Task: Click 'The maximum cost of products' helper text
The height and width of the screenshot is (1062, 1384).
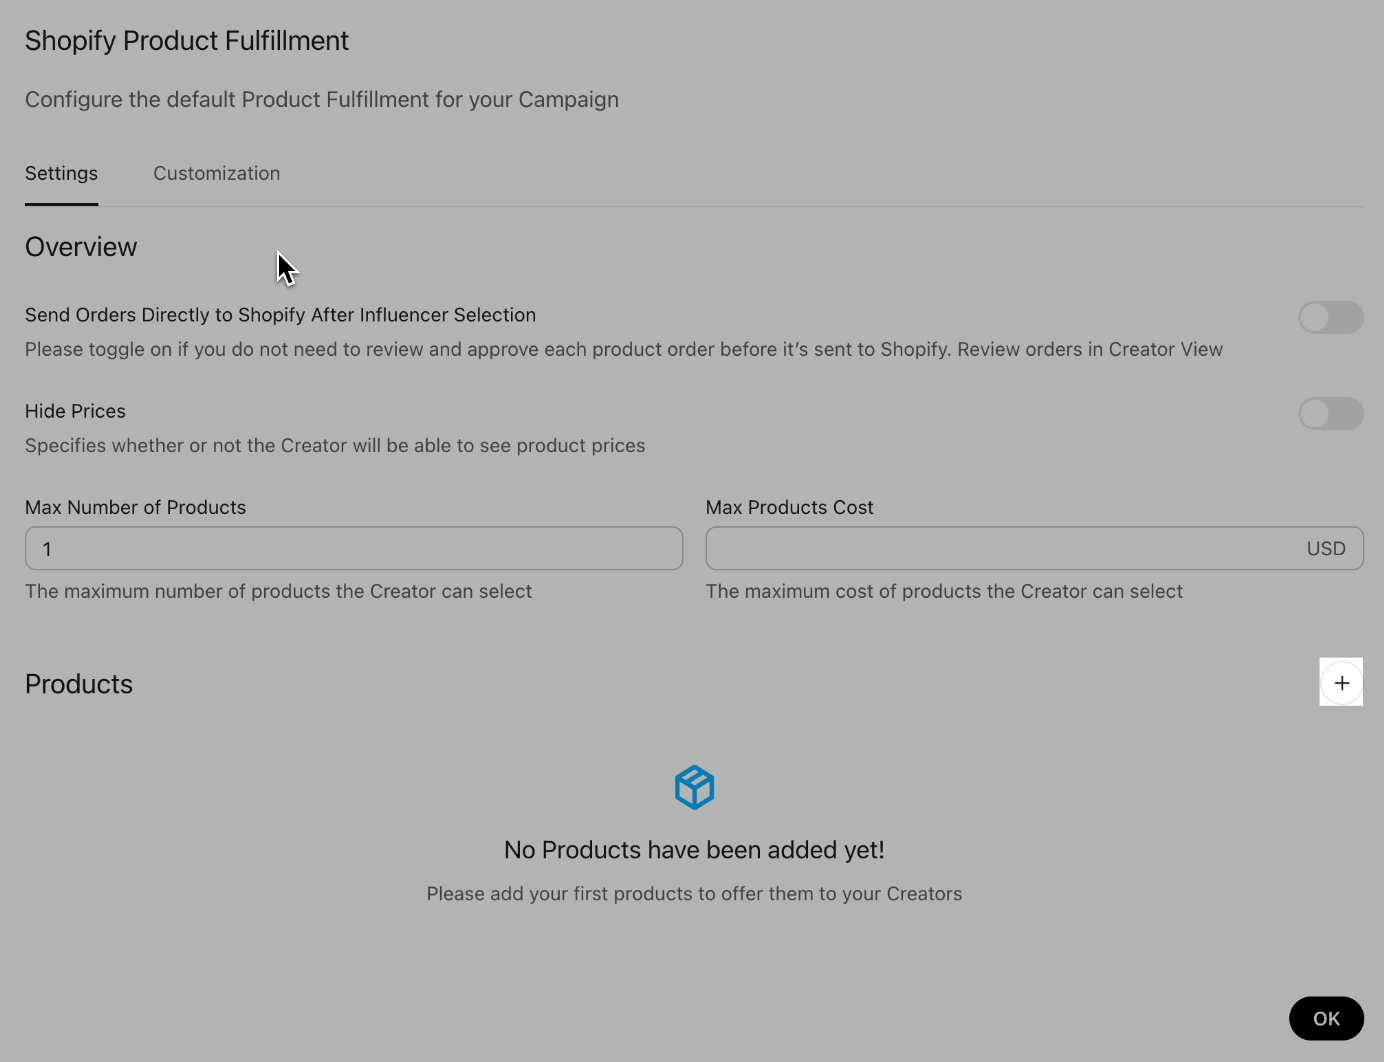Action: click(x=944, y=591)
